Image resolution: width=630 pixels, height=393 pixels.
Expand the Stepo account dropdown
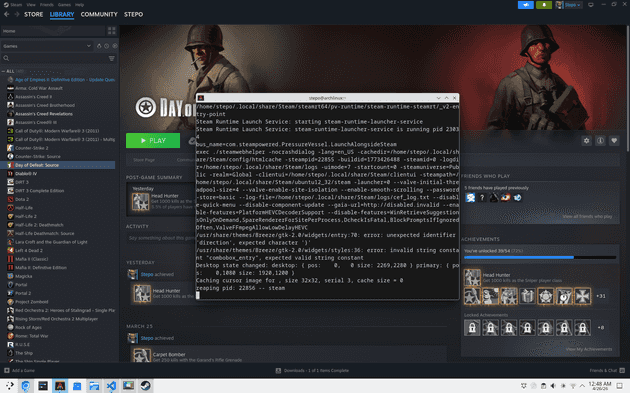point(569,5)
